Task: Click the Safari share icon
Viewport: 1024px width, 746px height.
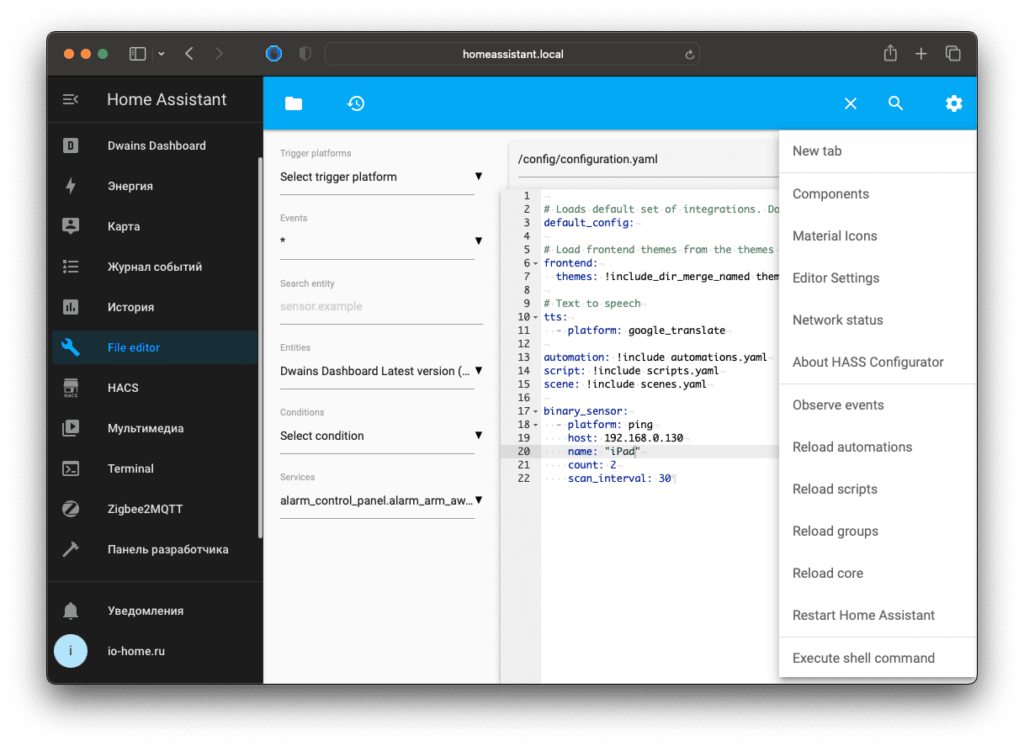Action: (x=890, y=53)
